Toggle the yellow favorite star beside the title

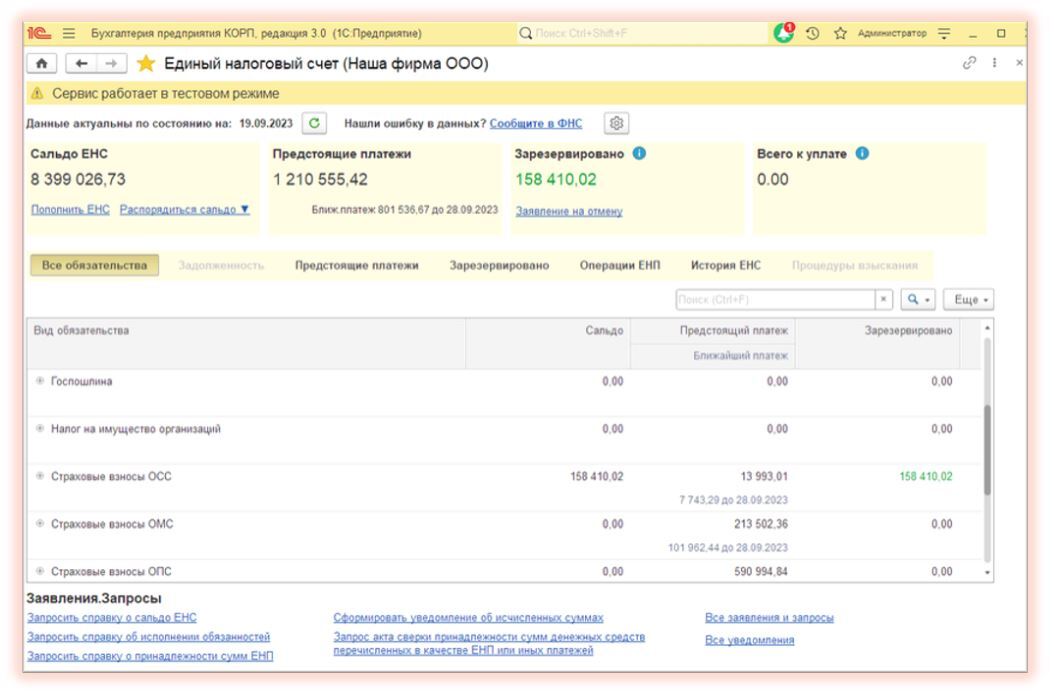[146, 64]
